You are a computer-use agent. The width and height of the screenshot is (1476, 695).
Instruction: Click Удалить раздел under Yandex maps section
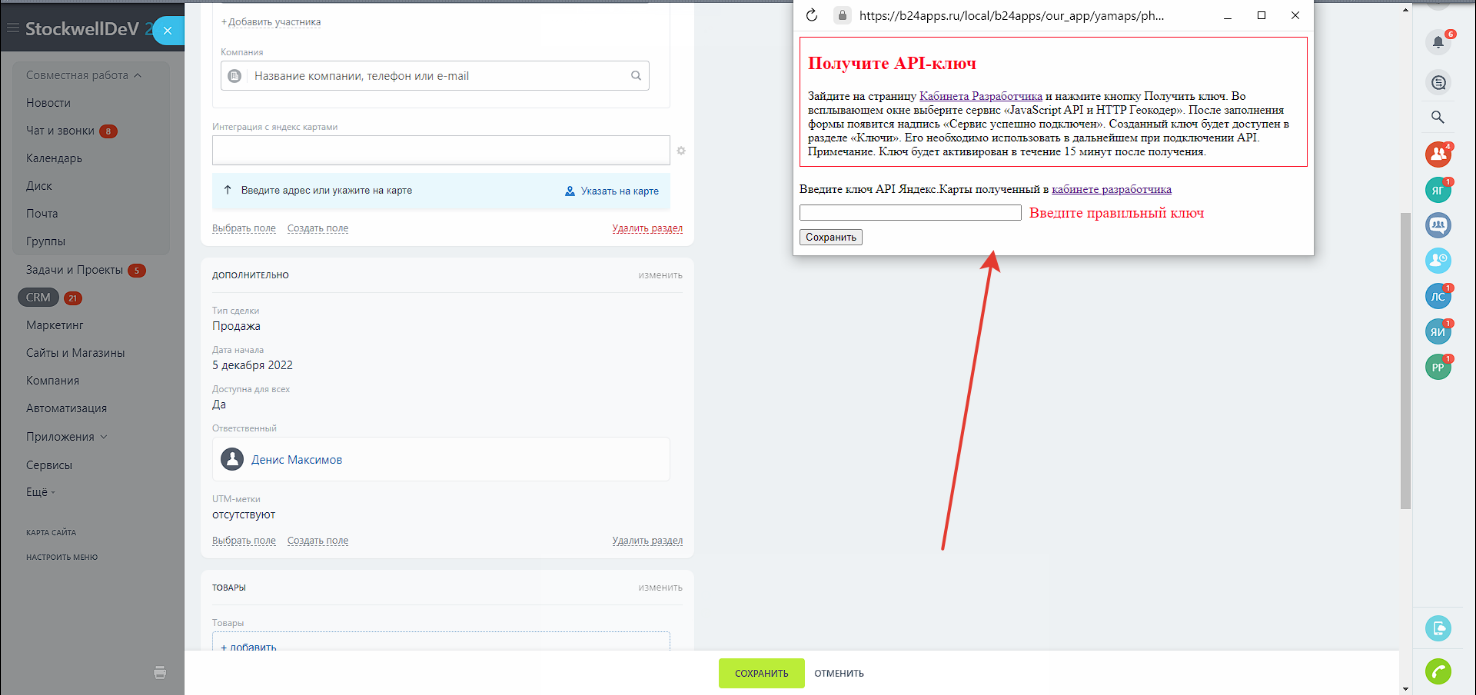tap(647, 228)
